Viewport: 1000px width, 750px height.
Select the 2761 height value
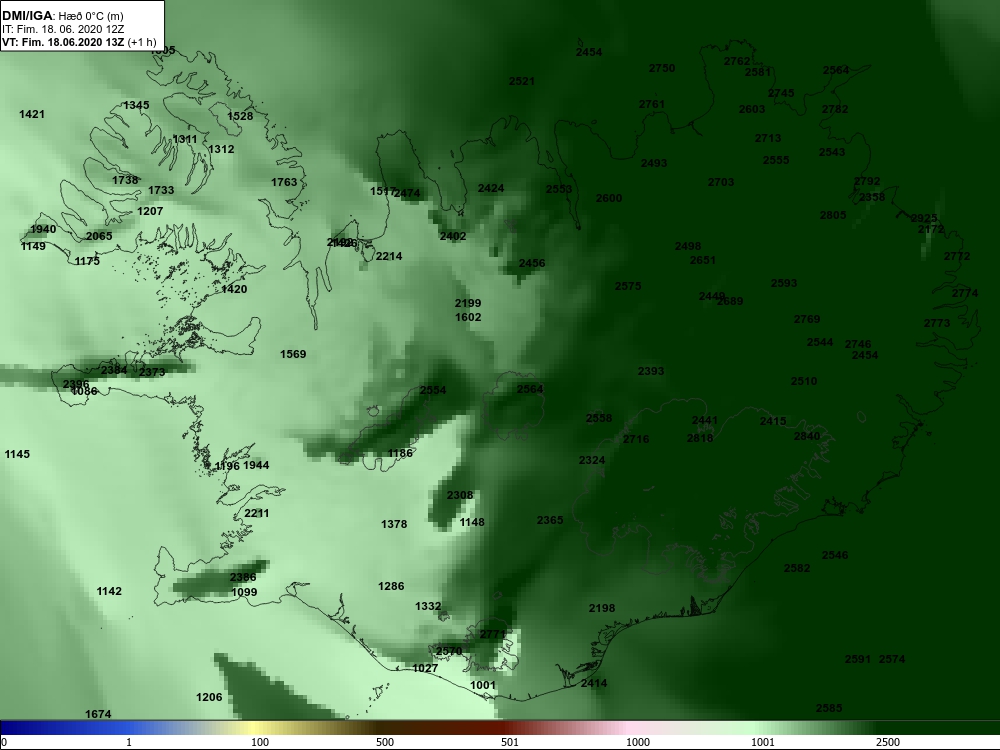(652, 105)
